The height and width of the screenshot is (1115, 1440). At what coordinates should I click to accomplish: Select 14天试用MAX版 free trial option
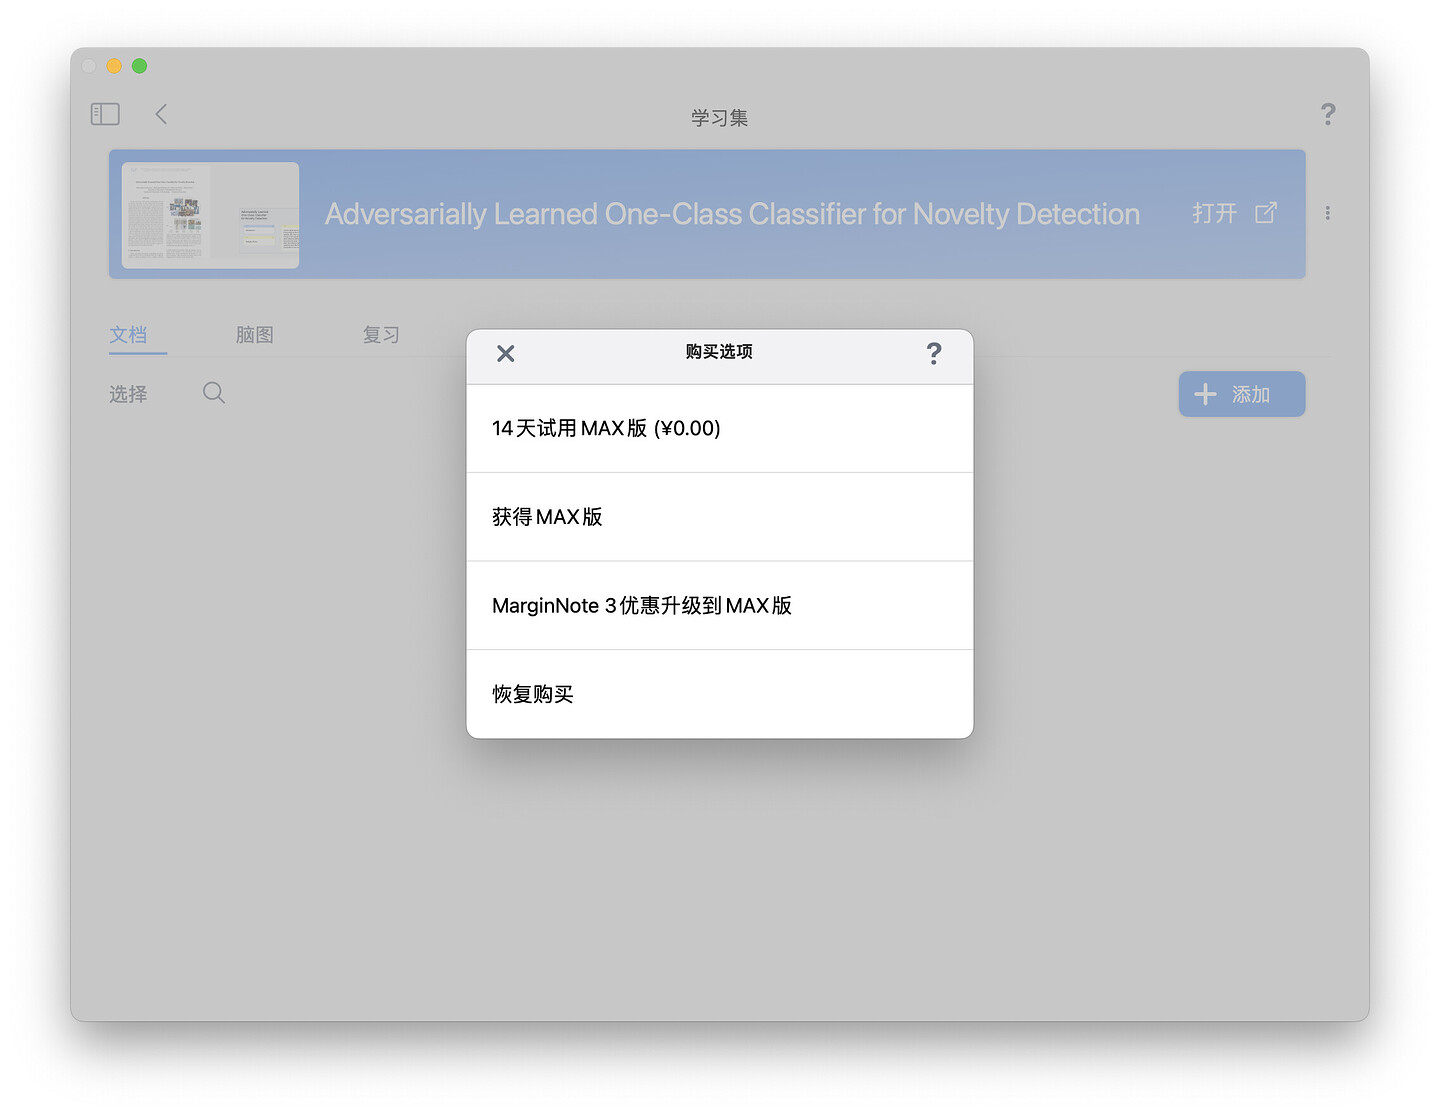coord(720,429)
